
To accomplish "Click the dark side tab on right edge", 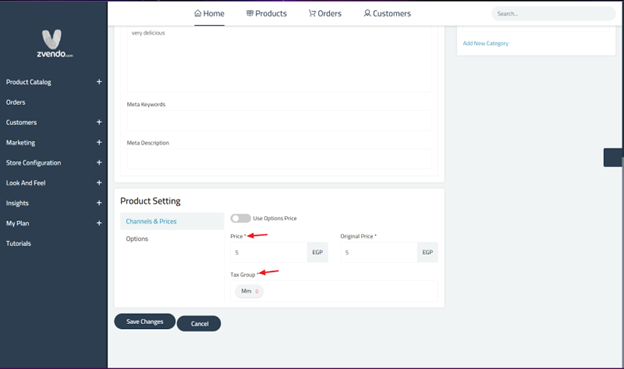I will coord(613,157).
